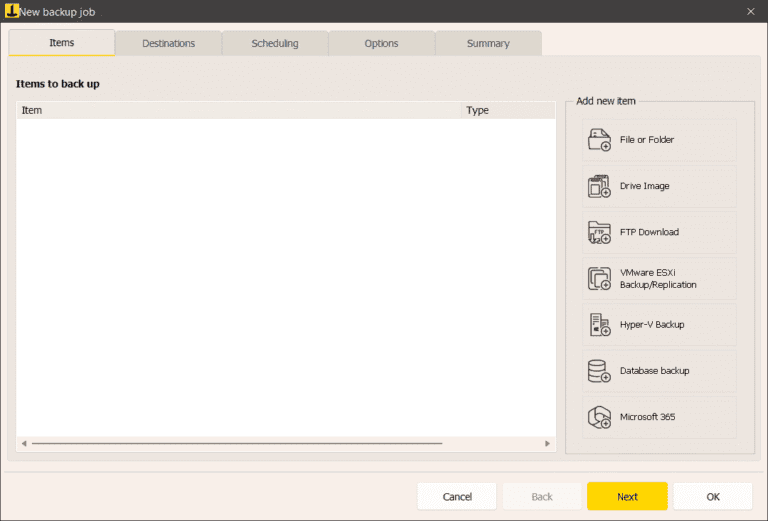Open the Destinations tab

pos(168,43)
